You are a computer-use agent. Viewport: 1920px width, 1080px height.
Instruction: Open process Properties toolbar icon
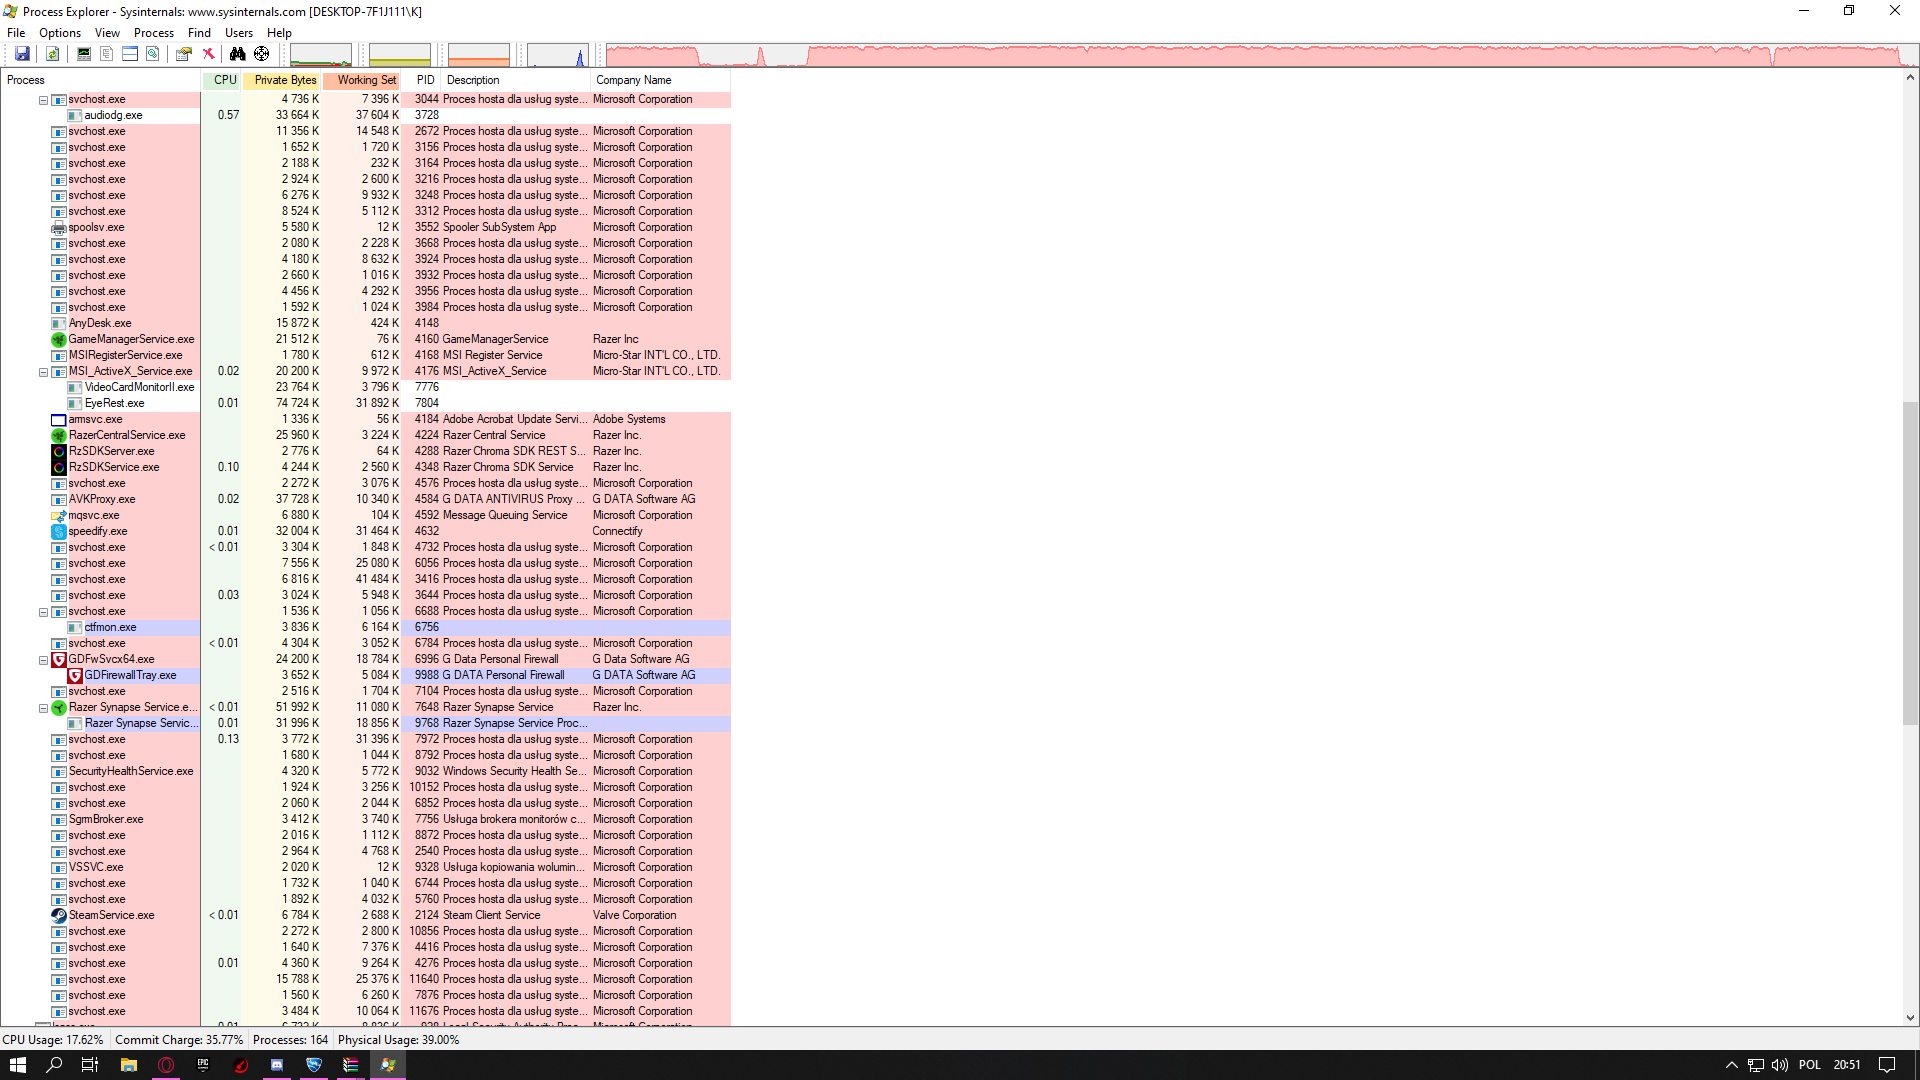(184, 54)
